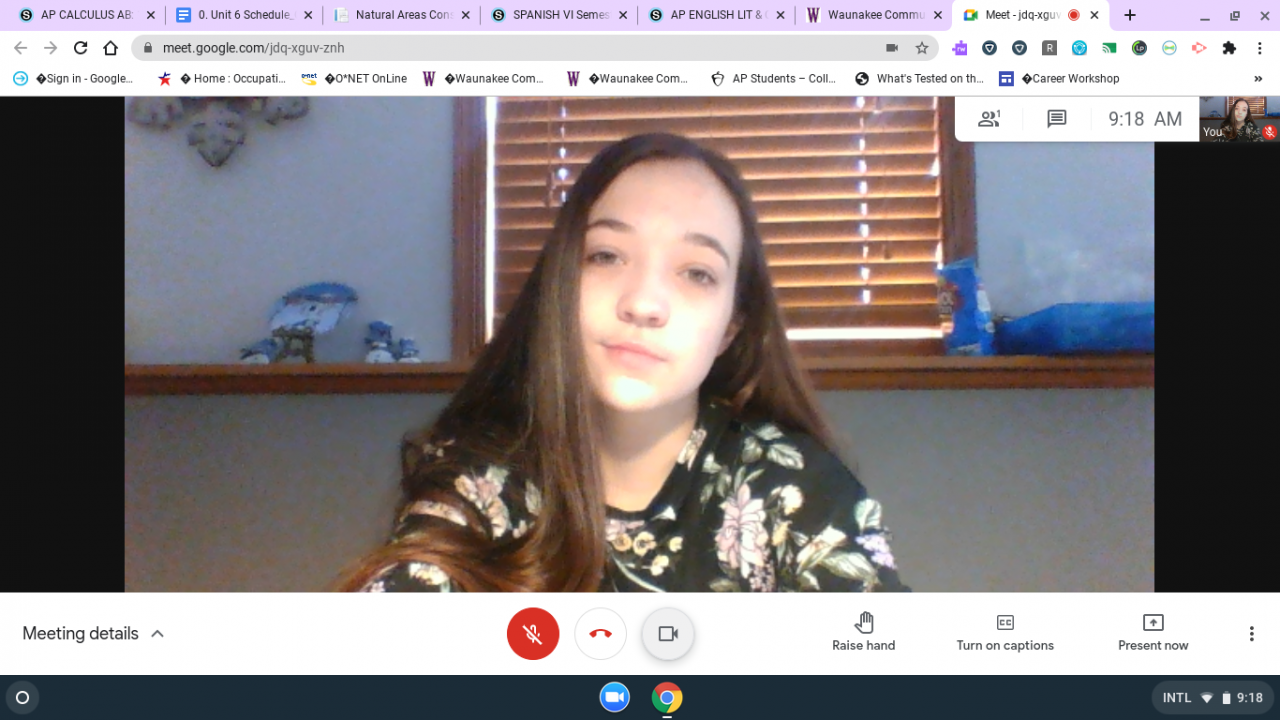Turn on captions
1280x720 pixels.
pyautogui.click(x=1005, y=633)
